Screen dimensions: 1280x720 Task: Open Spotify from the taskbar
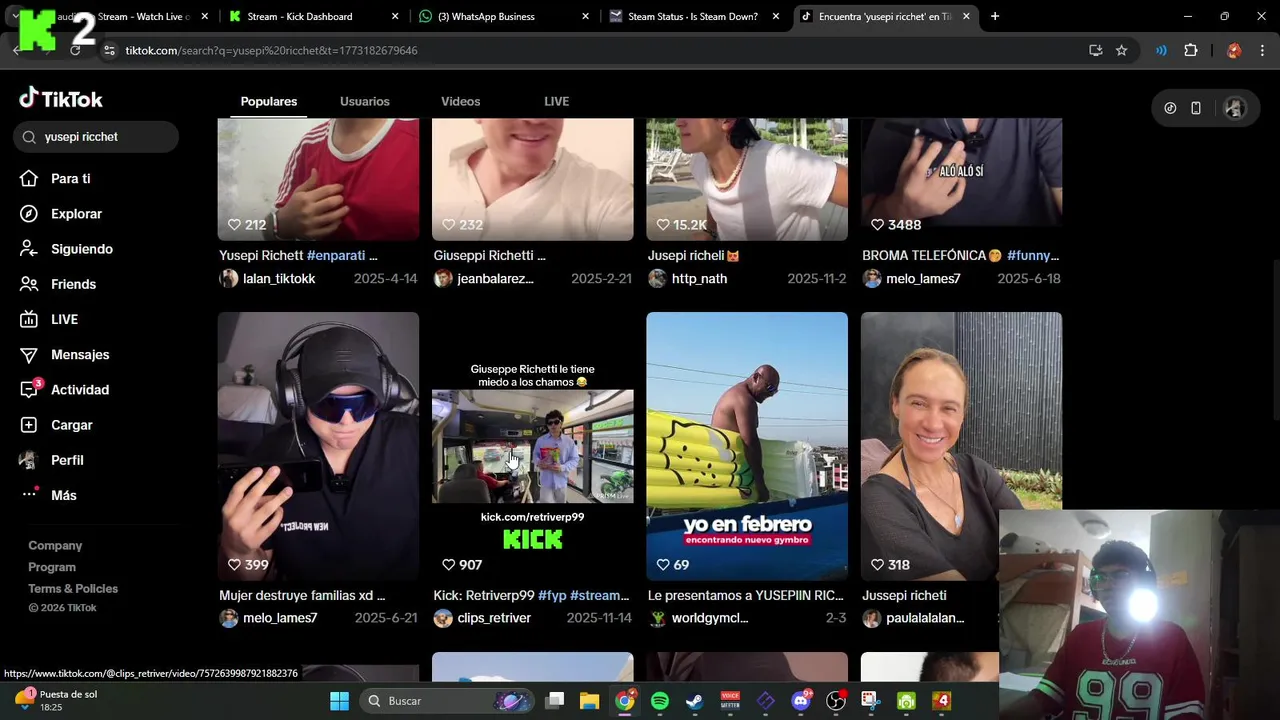[x=660, y=701]
